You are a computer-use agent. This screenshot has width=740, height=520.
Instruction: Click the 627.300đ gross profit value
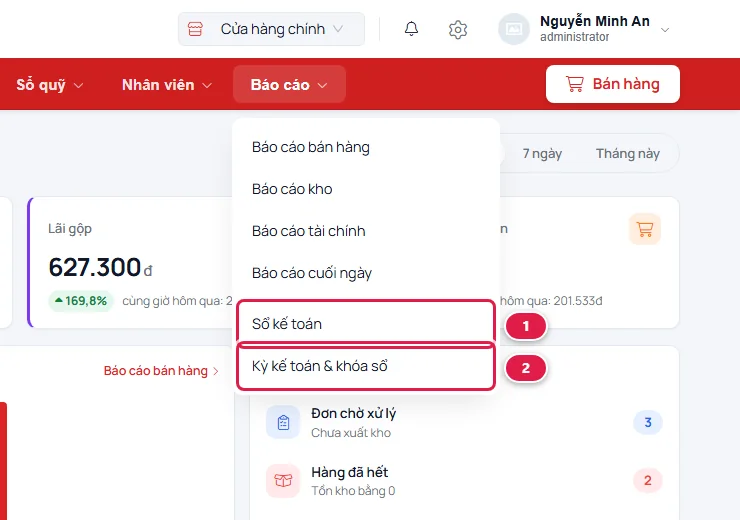100,267
